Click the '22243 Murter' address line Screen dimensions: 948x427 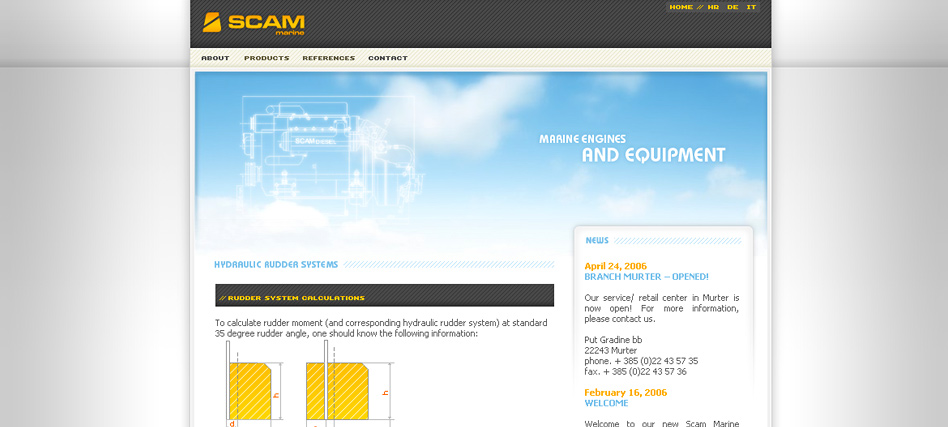611,350
